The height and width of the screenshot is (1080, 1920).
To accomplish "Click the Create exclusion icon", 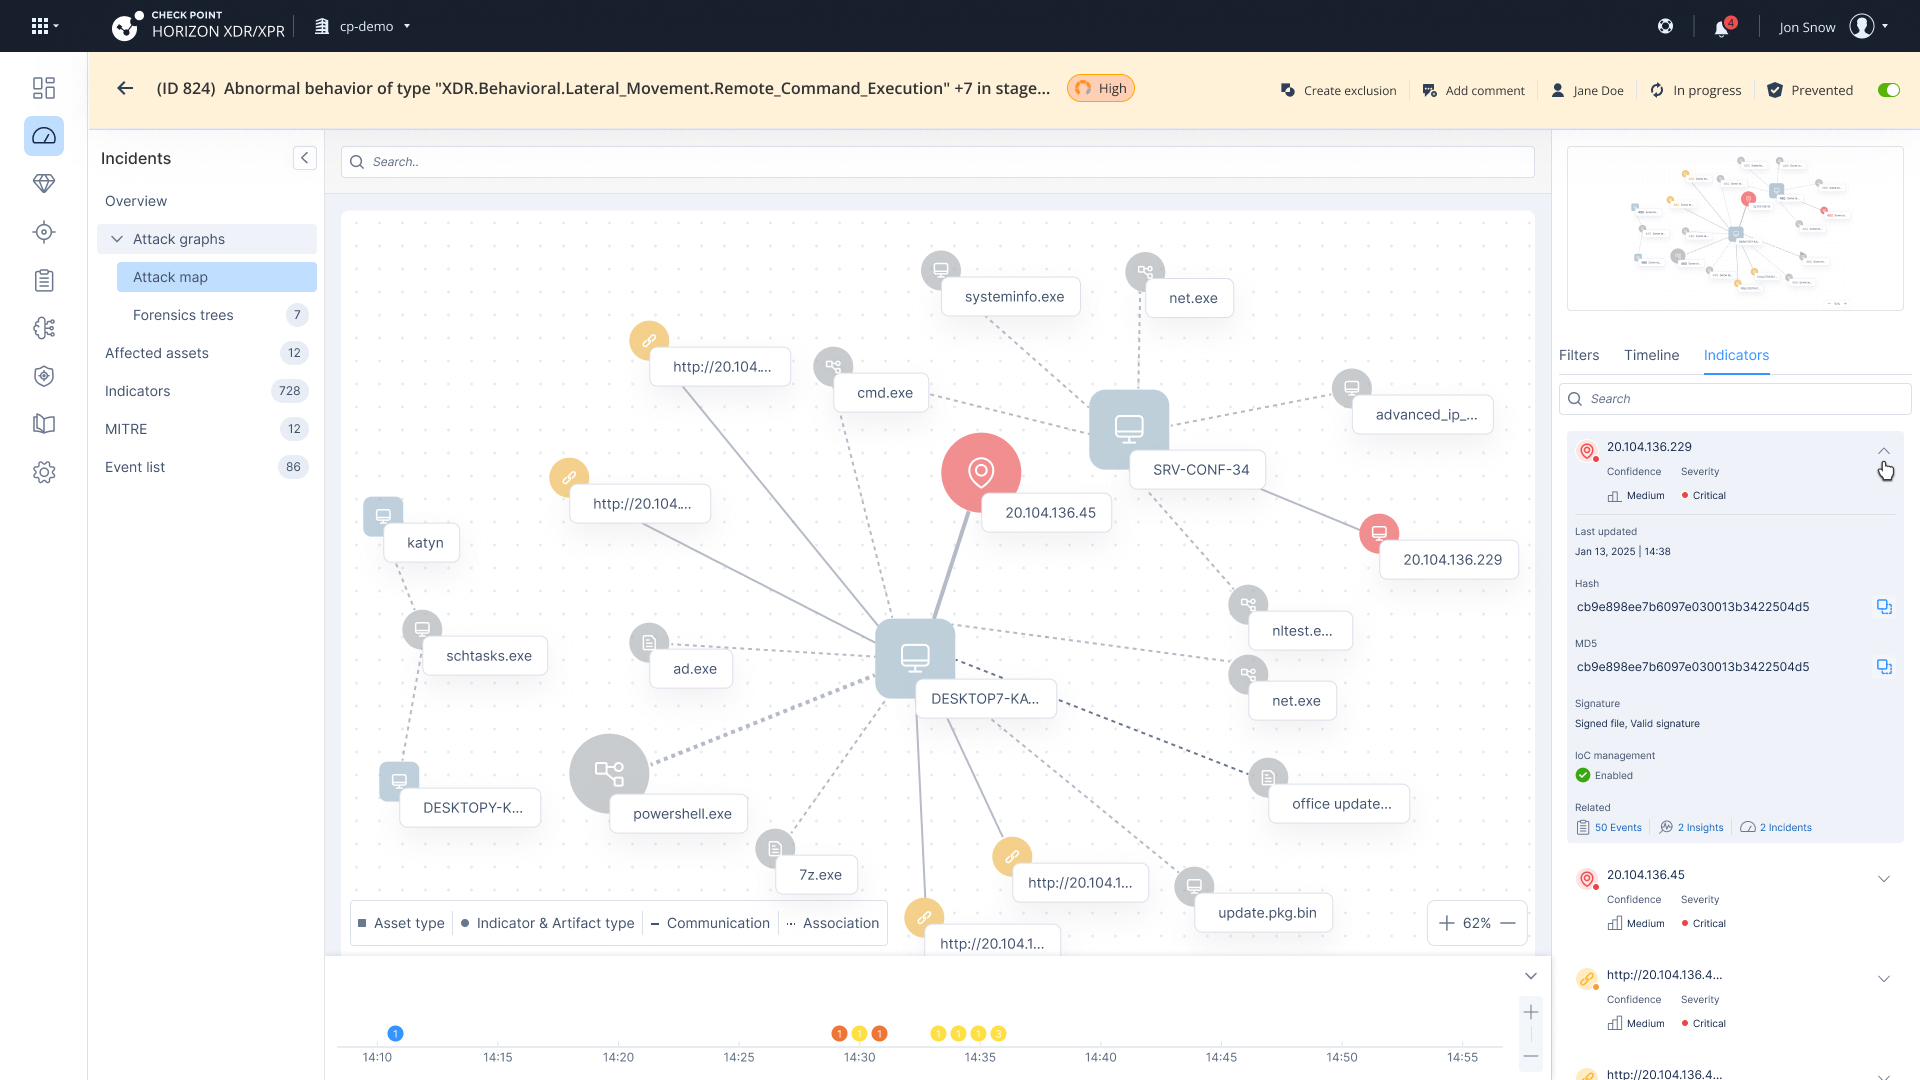I will pyautogui.click(x=1288, y=90).
